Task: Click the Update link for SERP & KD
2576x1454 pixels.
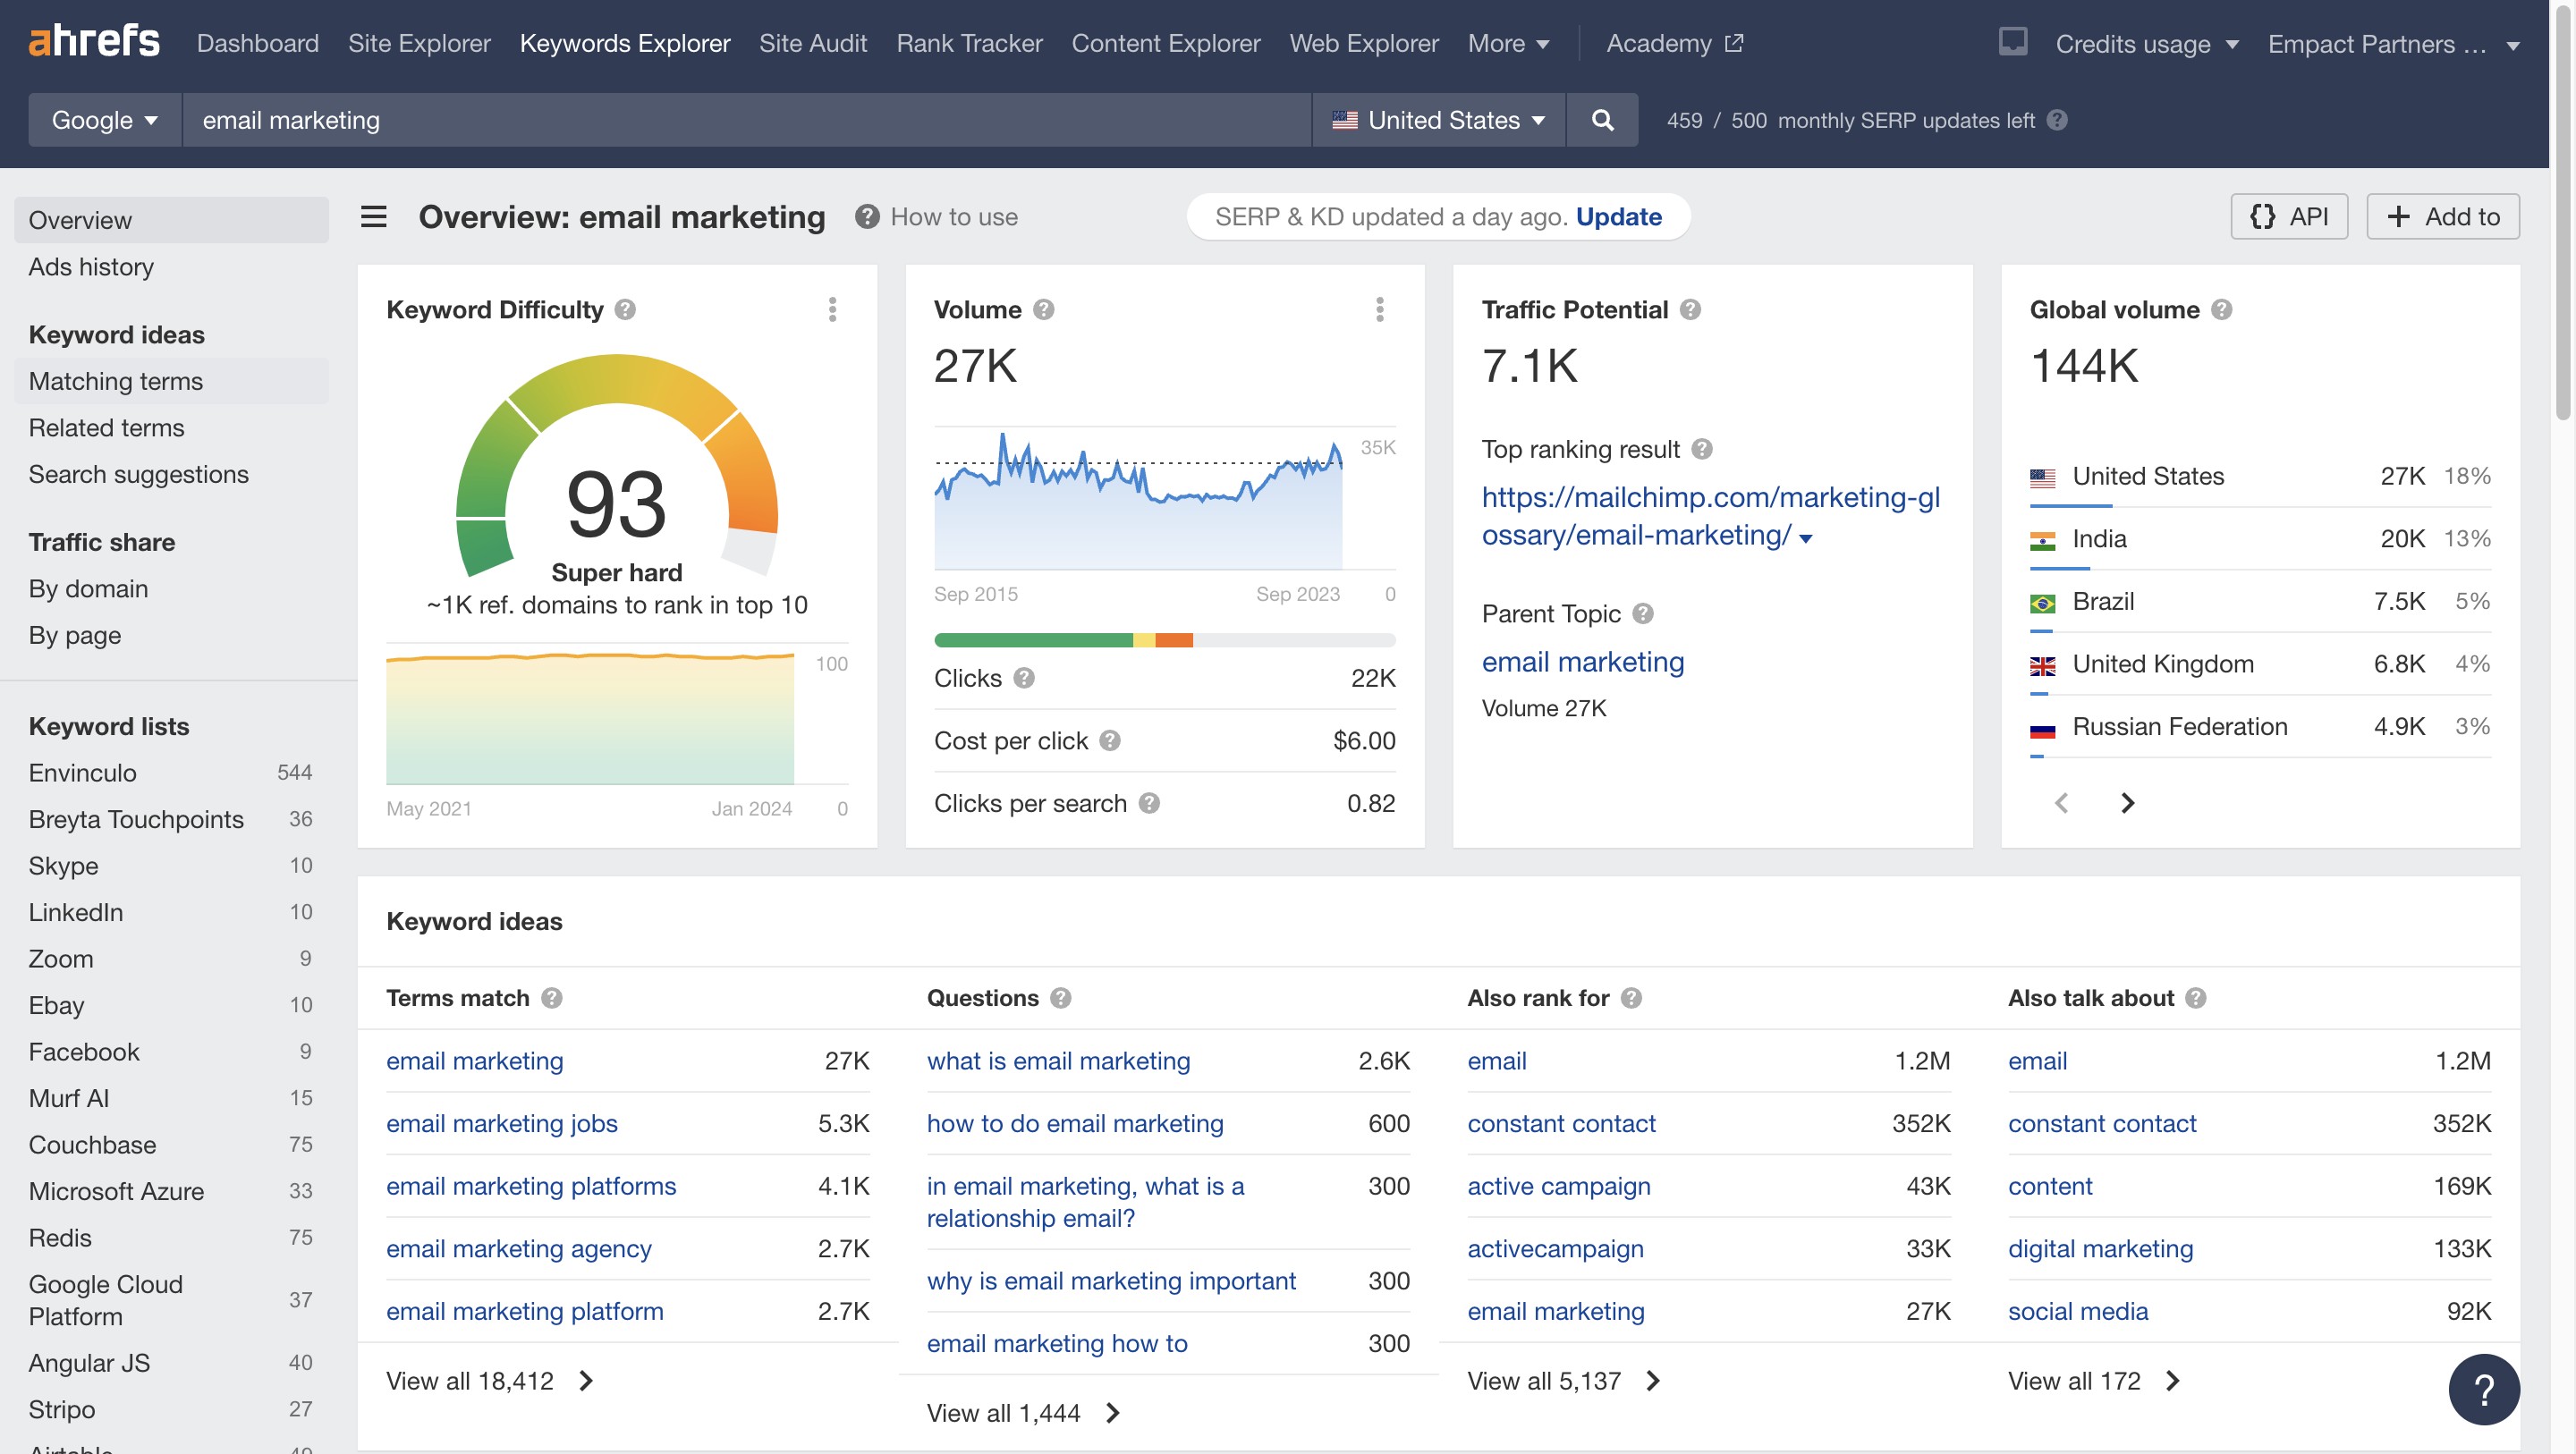Action: pyautogui.click(x=1618, y=216)
